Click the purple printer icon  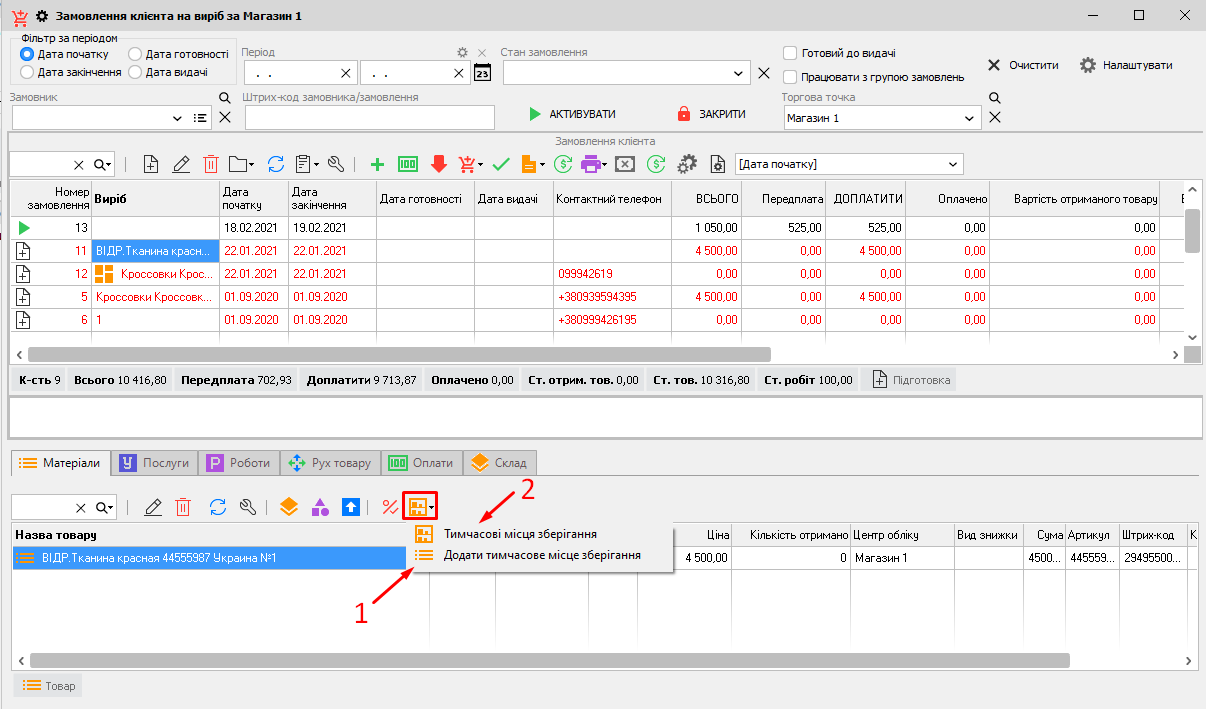click(x=592, y=165)
